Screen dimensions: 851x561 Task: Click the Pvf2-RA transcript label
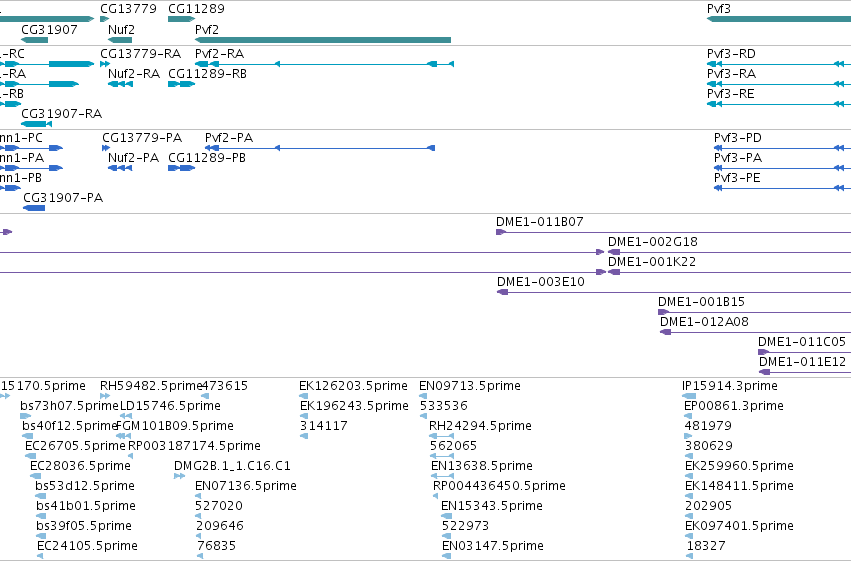[219, 54]
